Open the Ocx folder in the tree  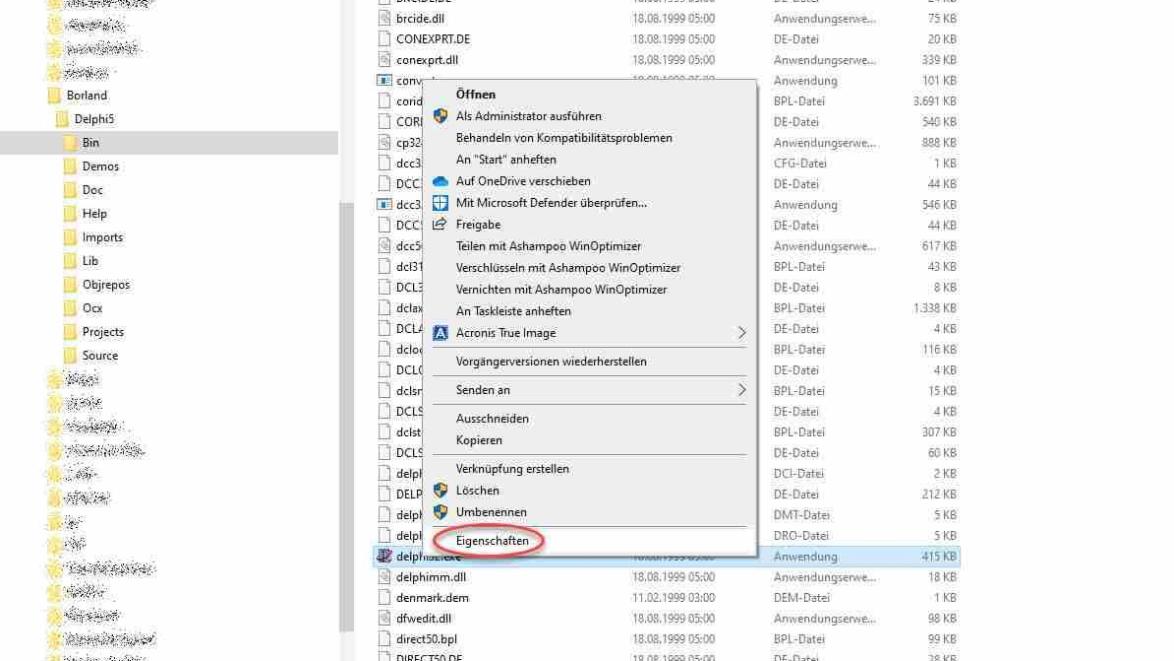coord(92,308)
